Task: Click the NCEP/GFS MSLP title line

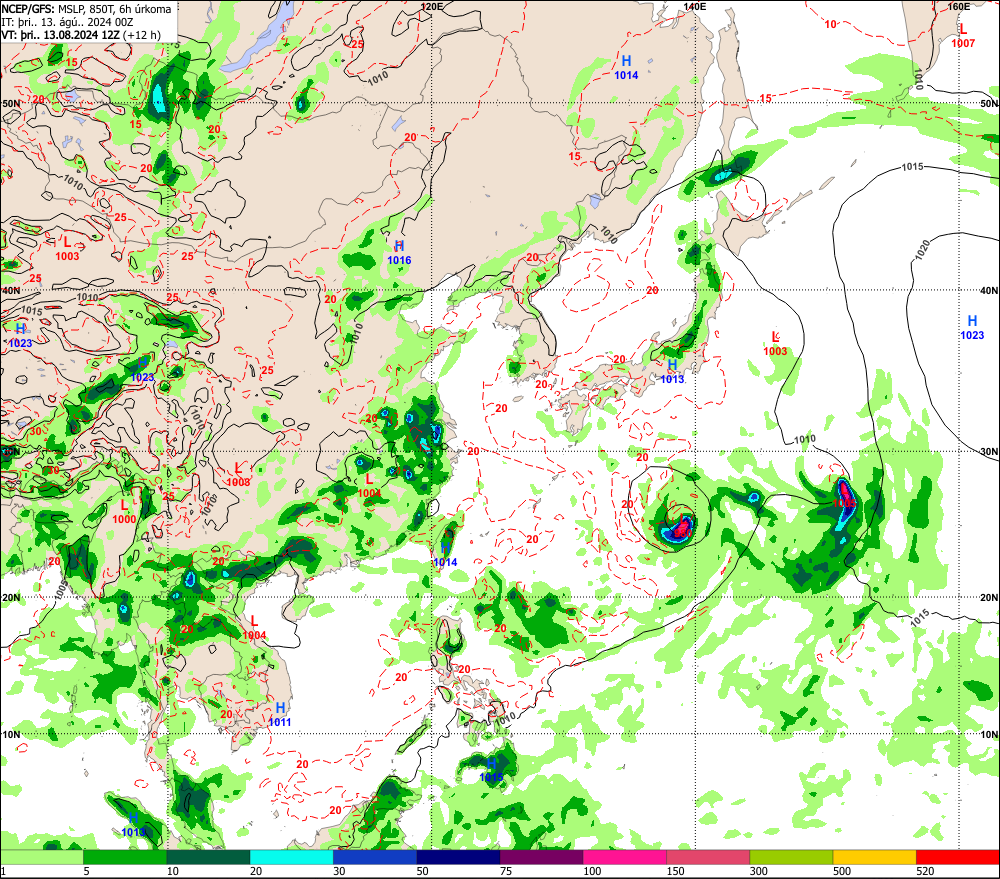Action: [x=86, y=9]
